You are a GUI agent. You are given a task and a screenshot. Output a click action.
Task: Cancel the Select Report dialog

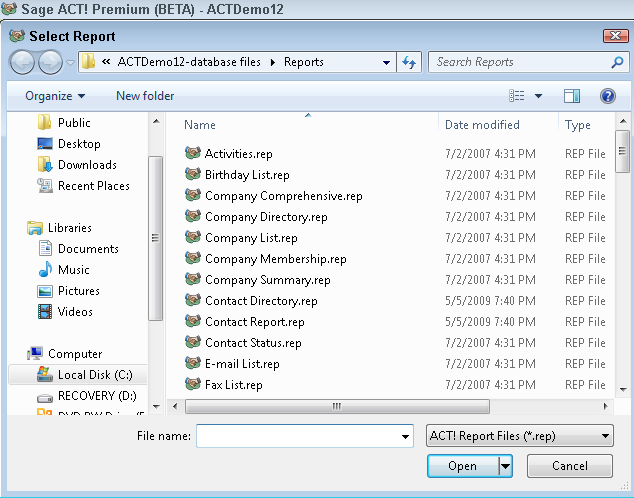coord(570,466)
